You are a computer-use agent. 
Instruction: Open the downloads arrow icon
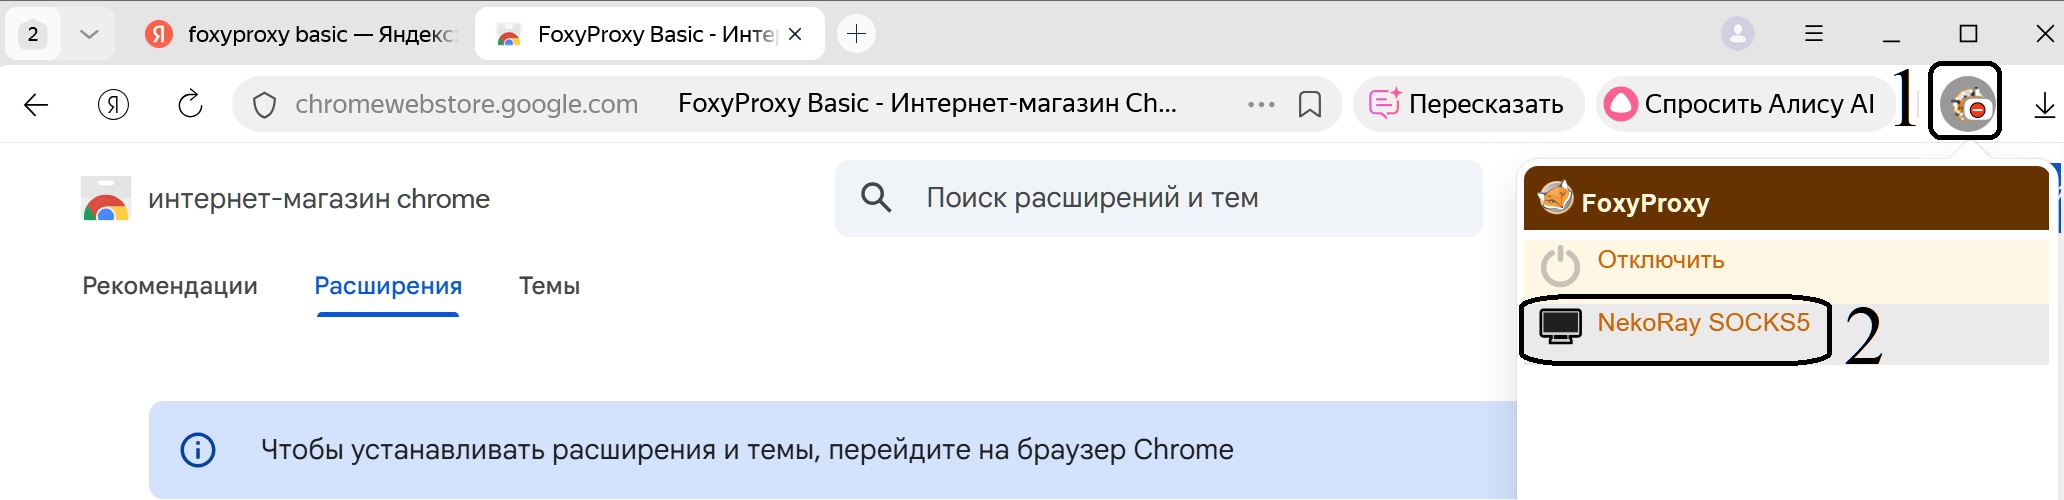tap(2044, 105)
